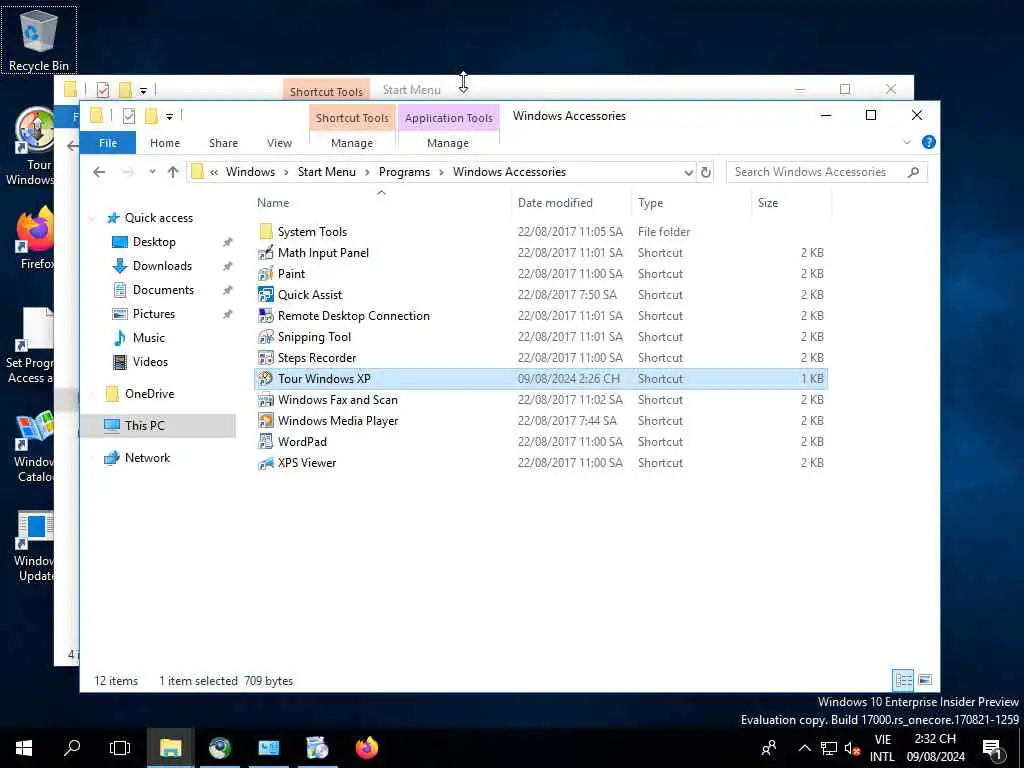The image size is (1024, 768).
Task: Navigate to Programs in breadcrumb
Action: pyautogui.click(x=404, y=172)
